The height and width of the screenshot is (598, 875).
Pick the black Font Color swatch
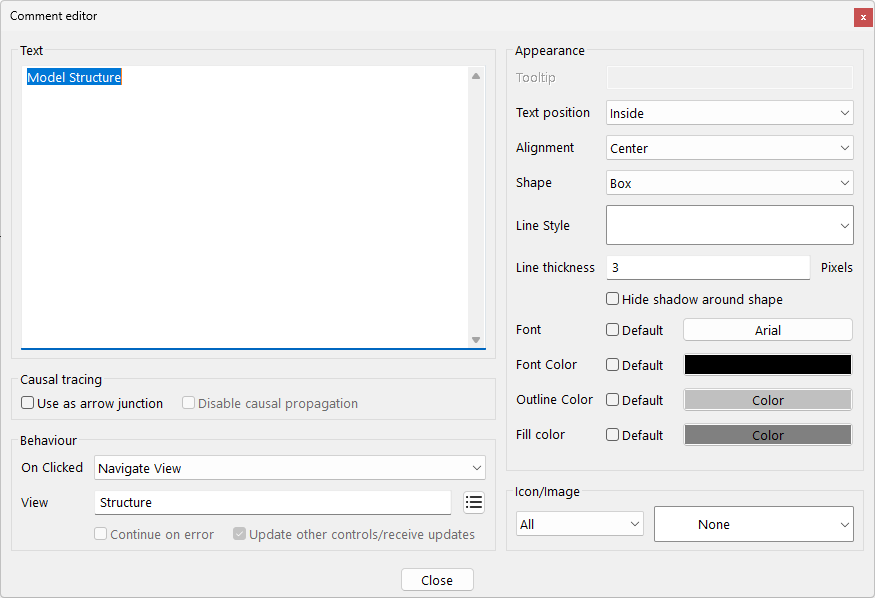[x=767, y=365]
